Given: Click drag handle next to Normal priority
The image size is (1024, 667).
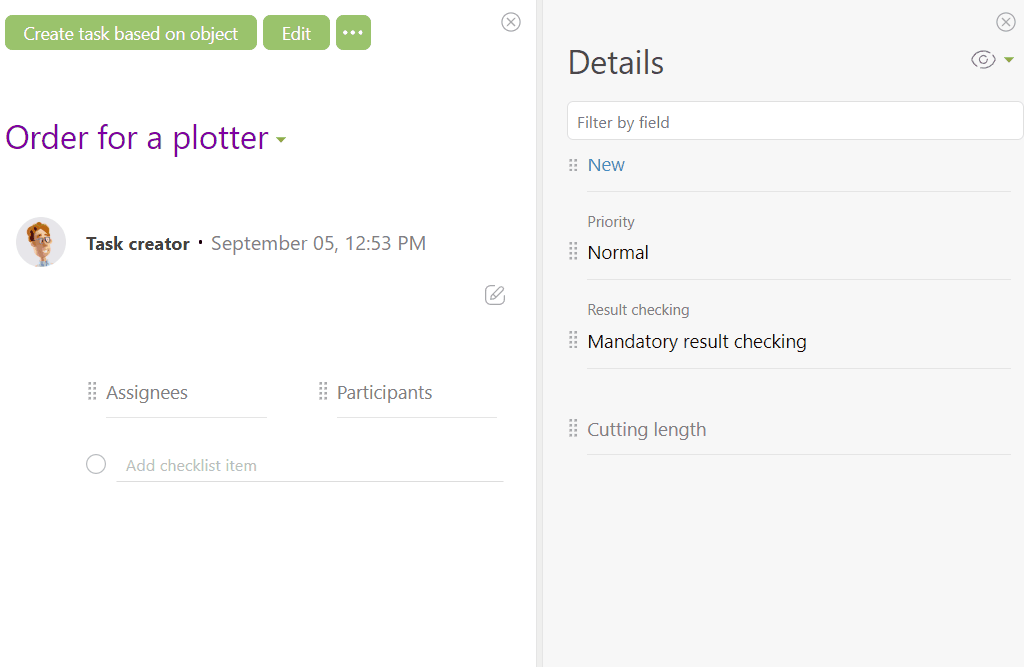Looking at the screenshot, I should (x=573, y=251).
